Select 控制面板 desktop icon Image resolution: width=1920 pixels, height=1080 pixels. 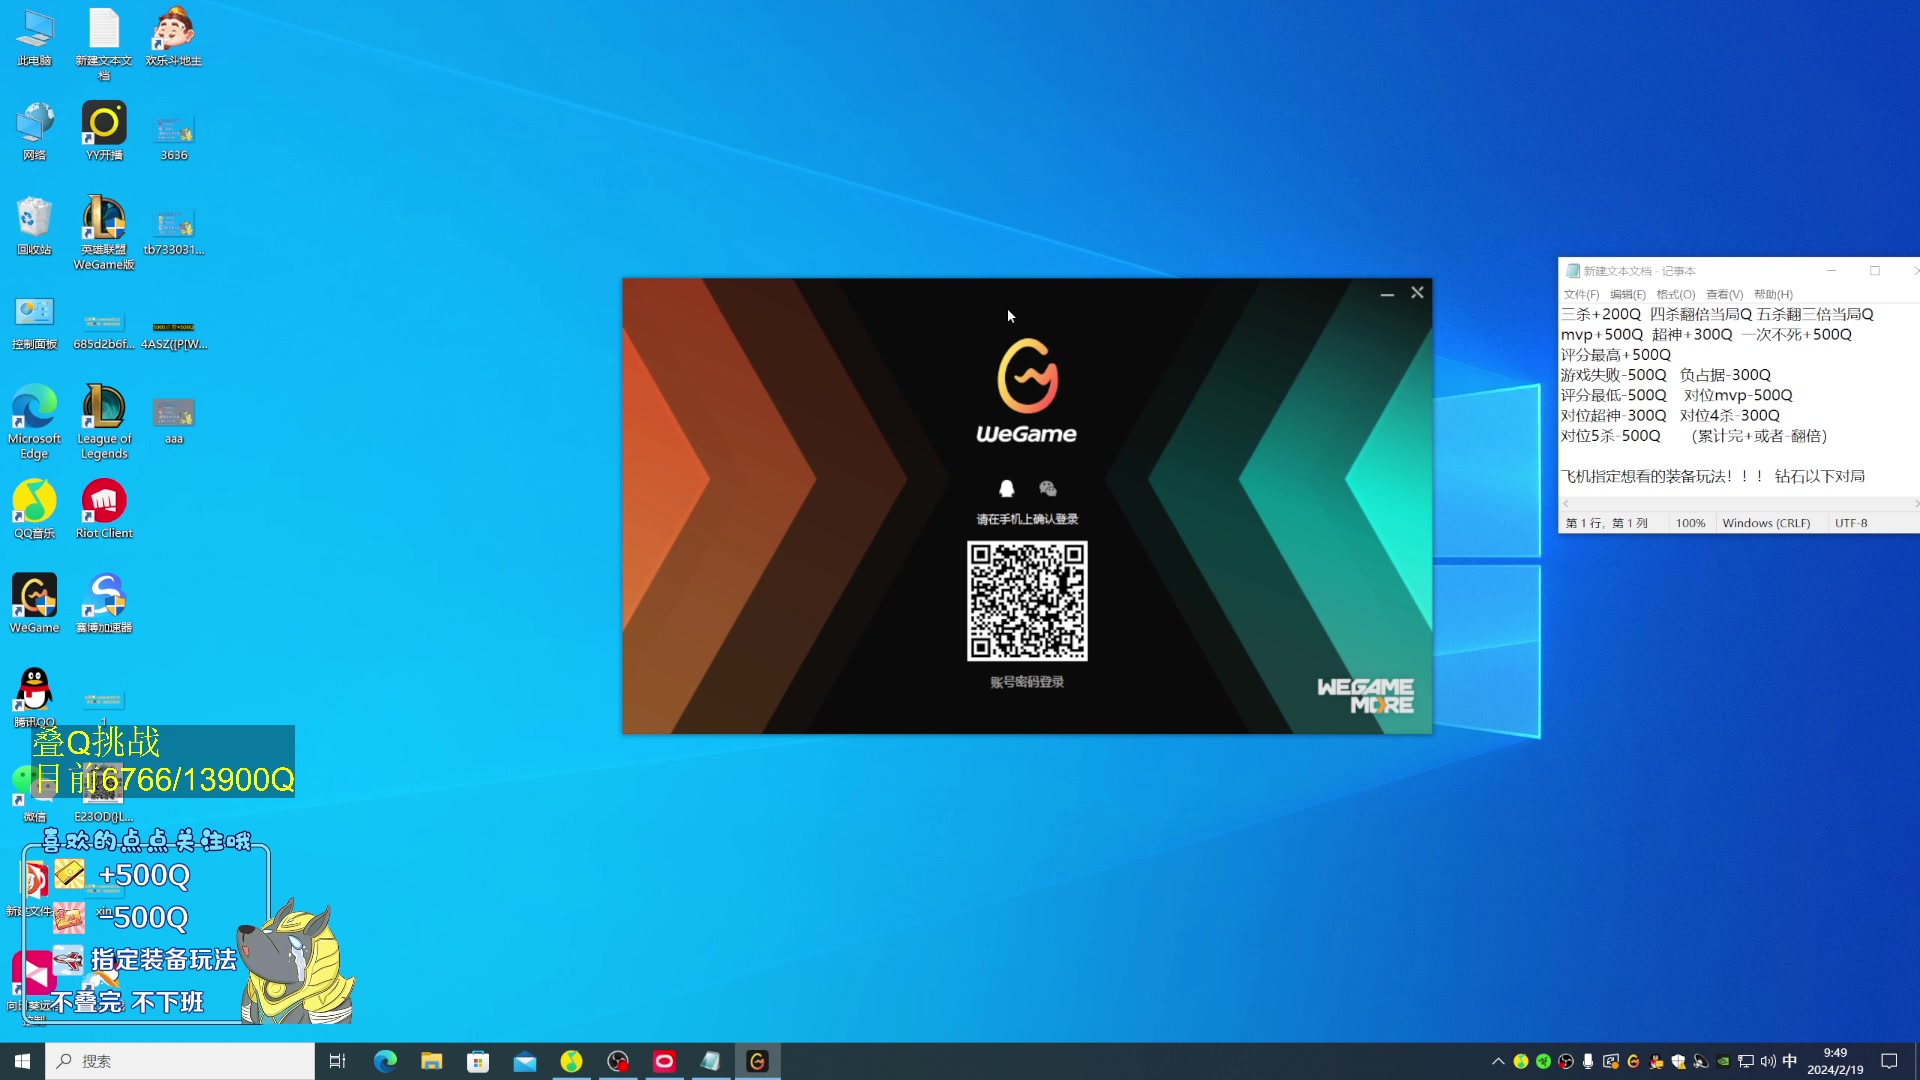pos(34,321)
